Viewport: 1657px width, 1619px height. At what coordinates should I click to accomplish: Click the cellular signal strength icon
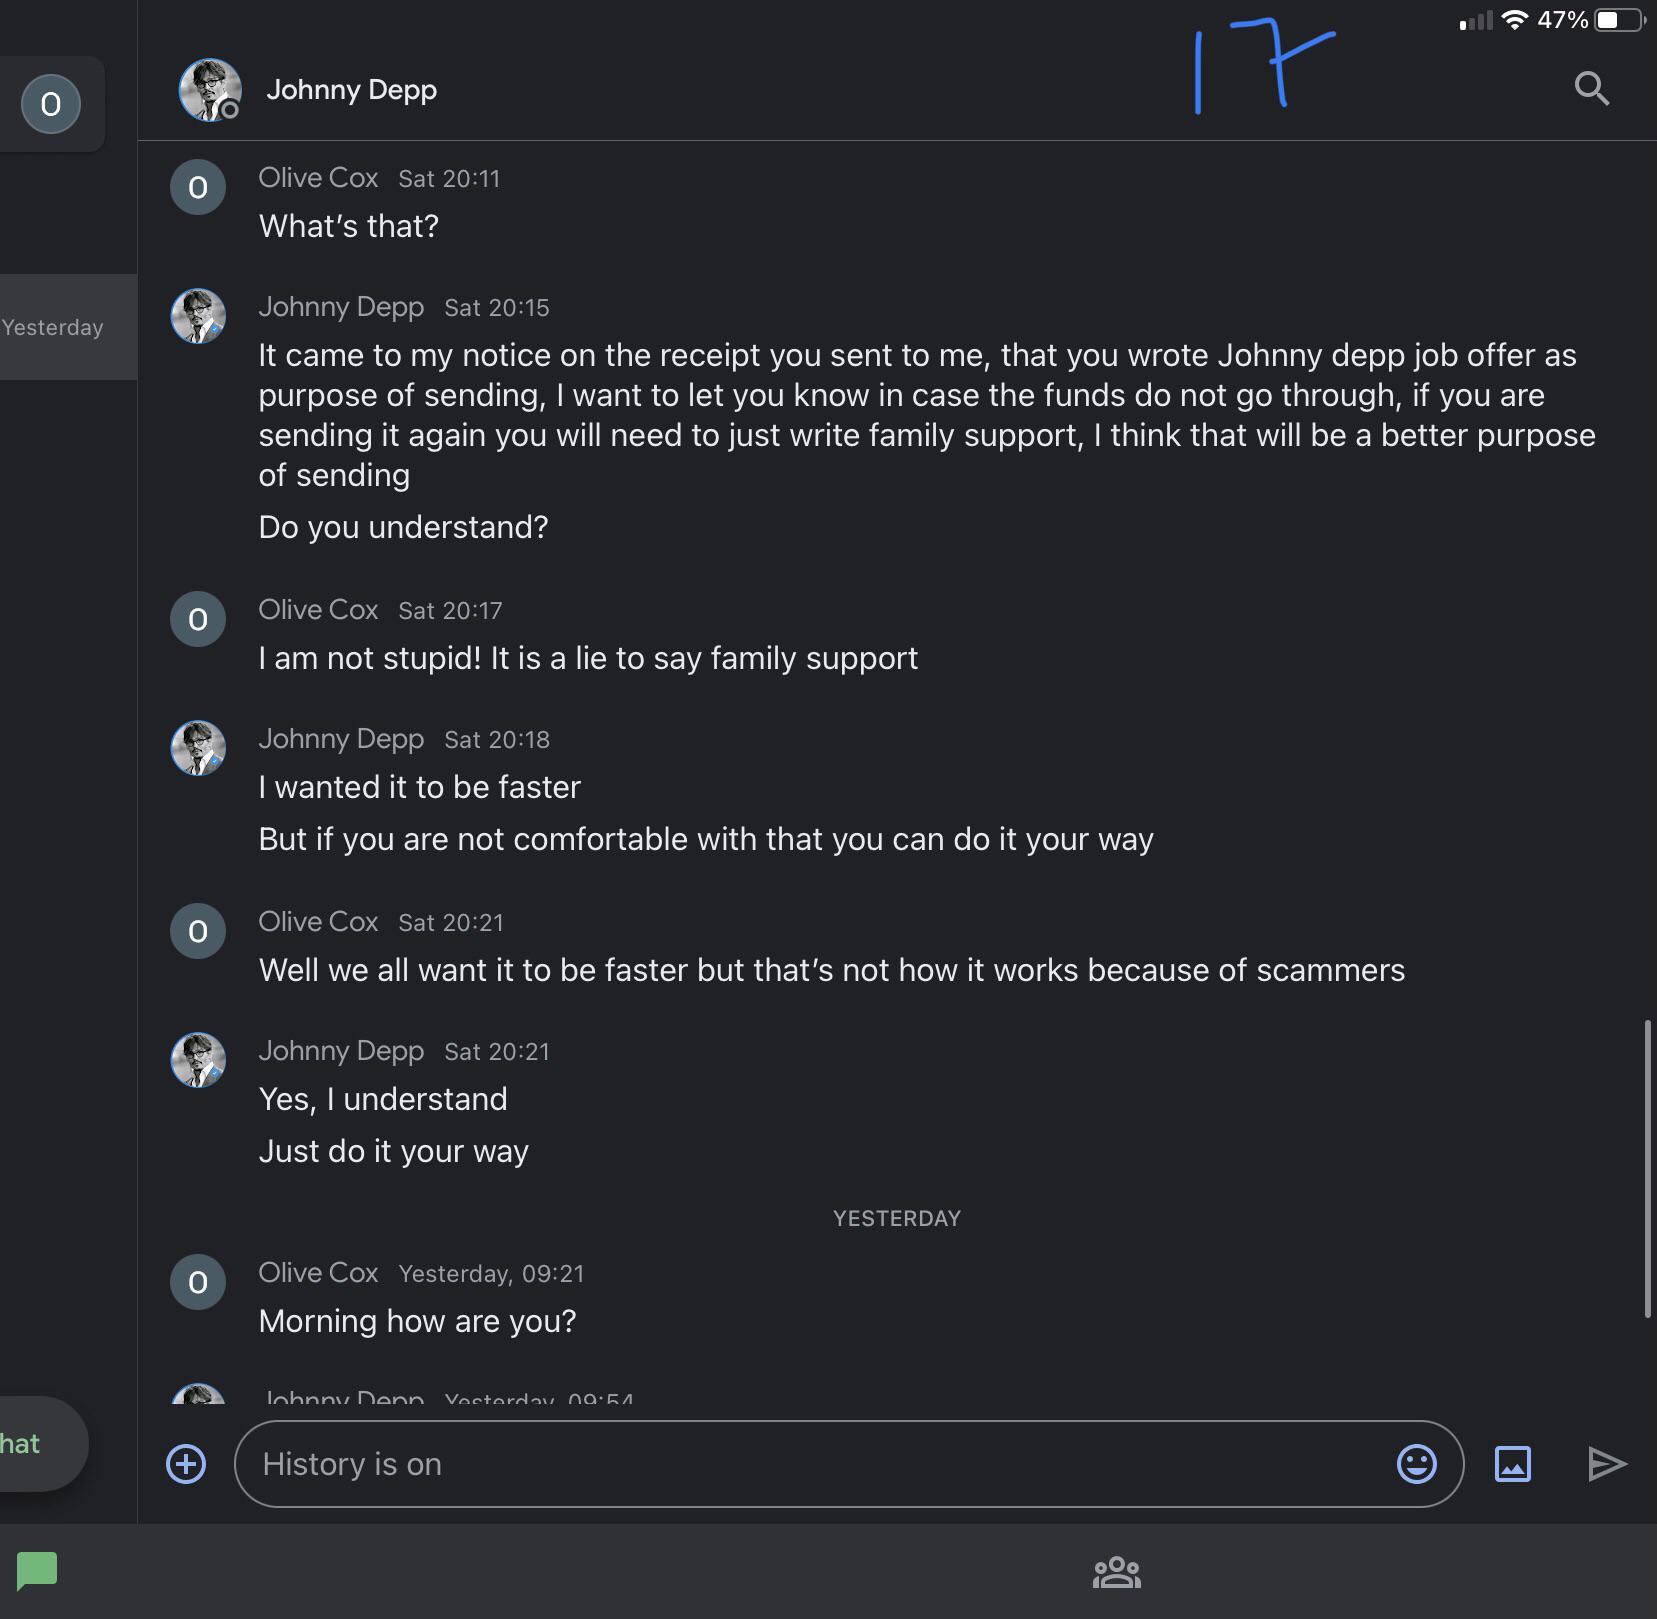click(x=1476, y=20)
